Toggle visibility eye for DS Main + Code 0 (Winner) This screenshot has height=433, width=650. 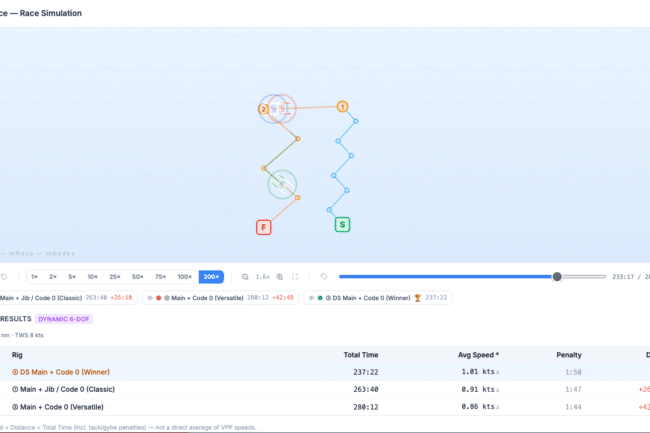tap(311, 298)
